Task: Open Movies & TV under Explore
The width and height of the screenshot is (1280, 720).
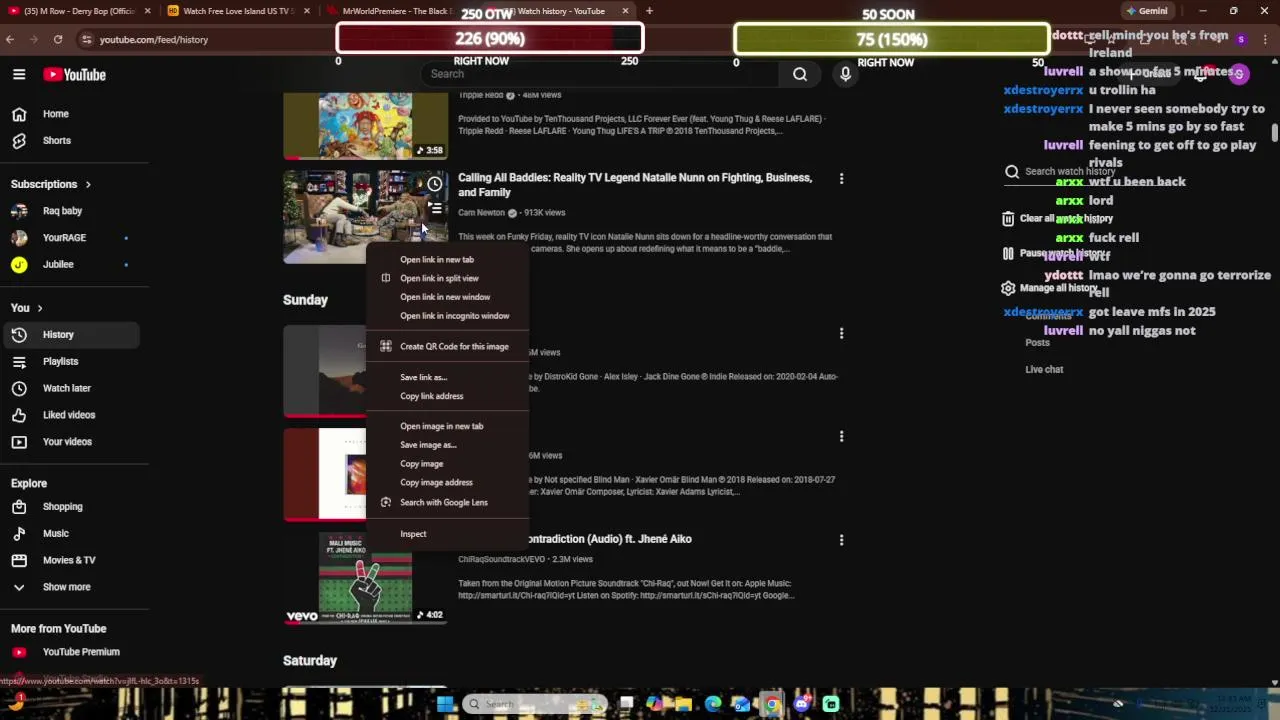Action: 70,561
